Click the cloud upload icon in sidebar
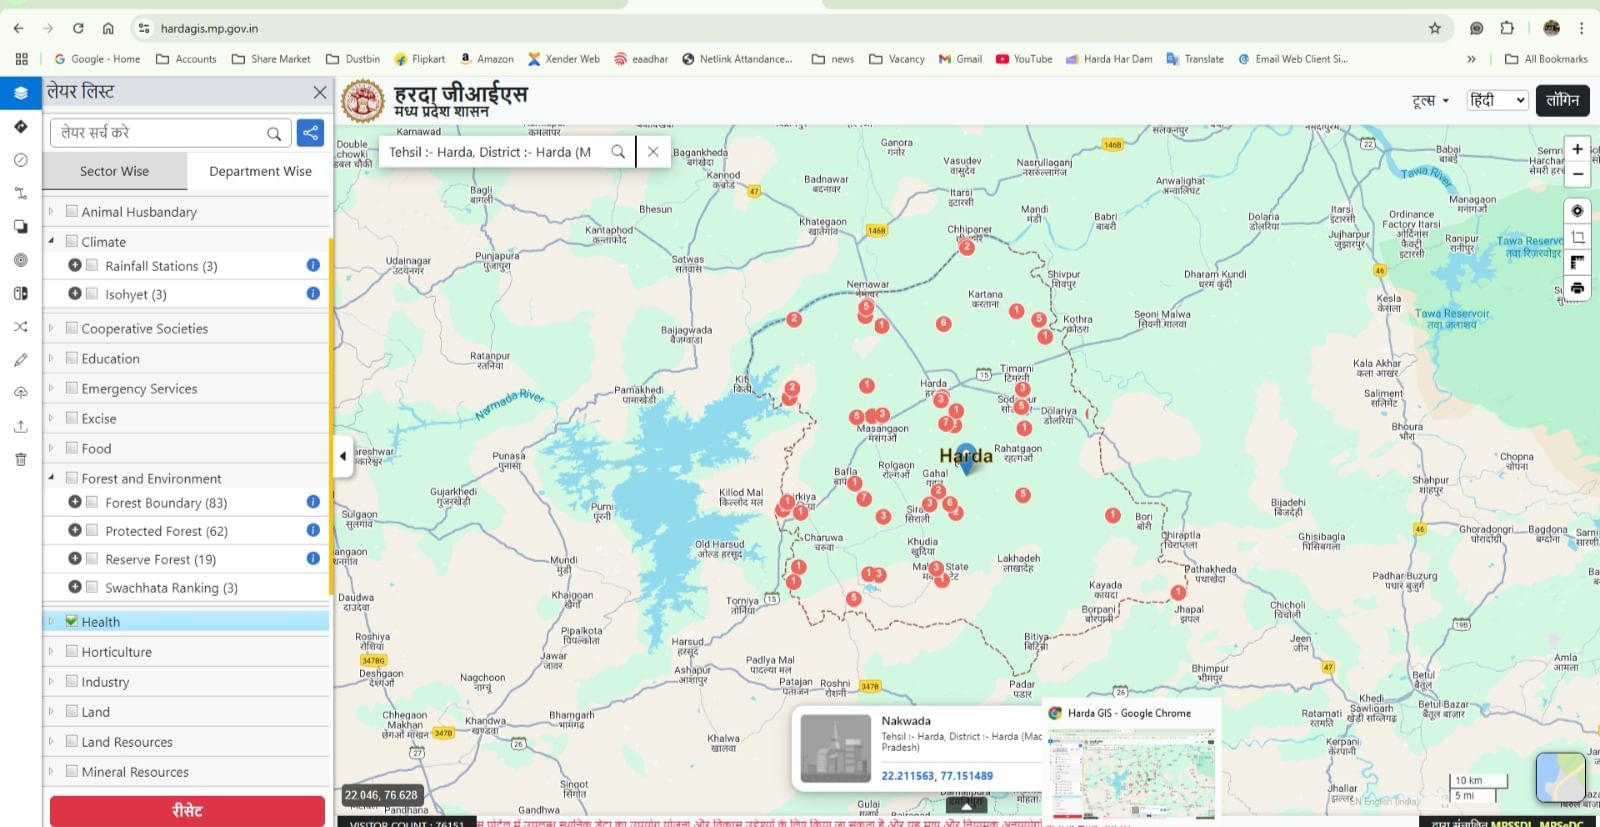The height and width of the screenshot is (827, 1600). (x=20, y=393)
